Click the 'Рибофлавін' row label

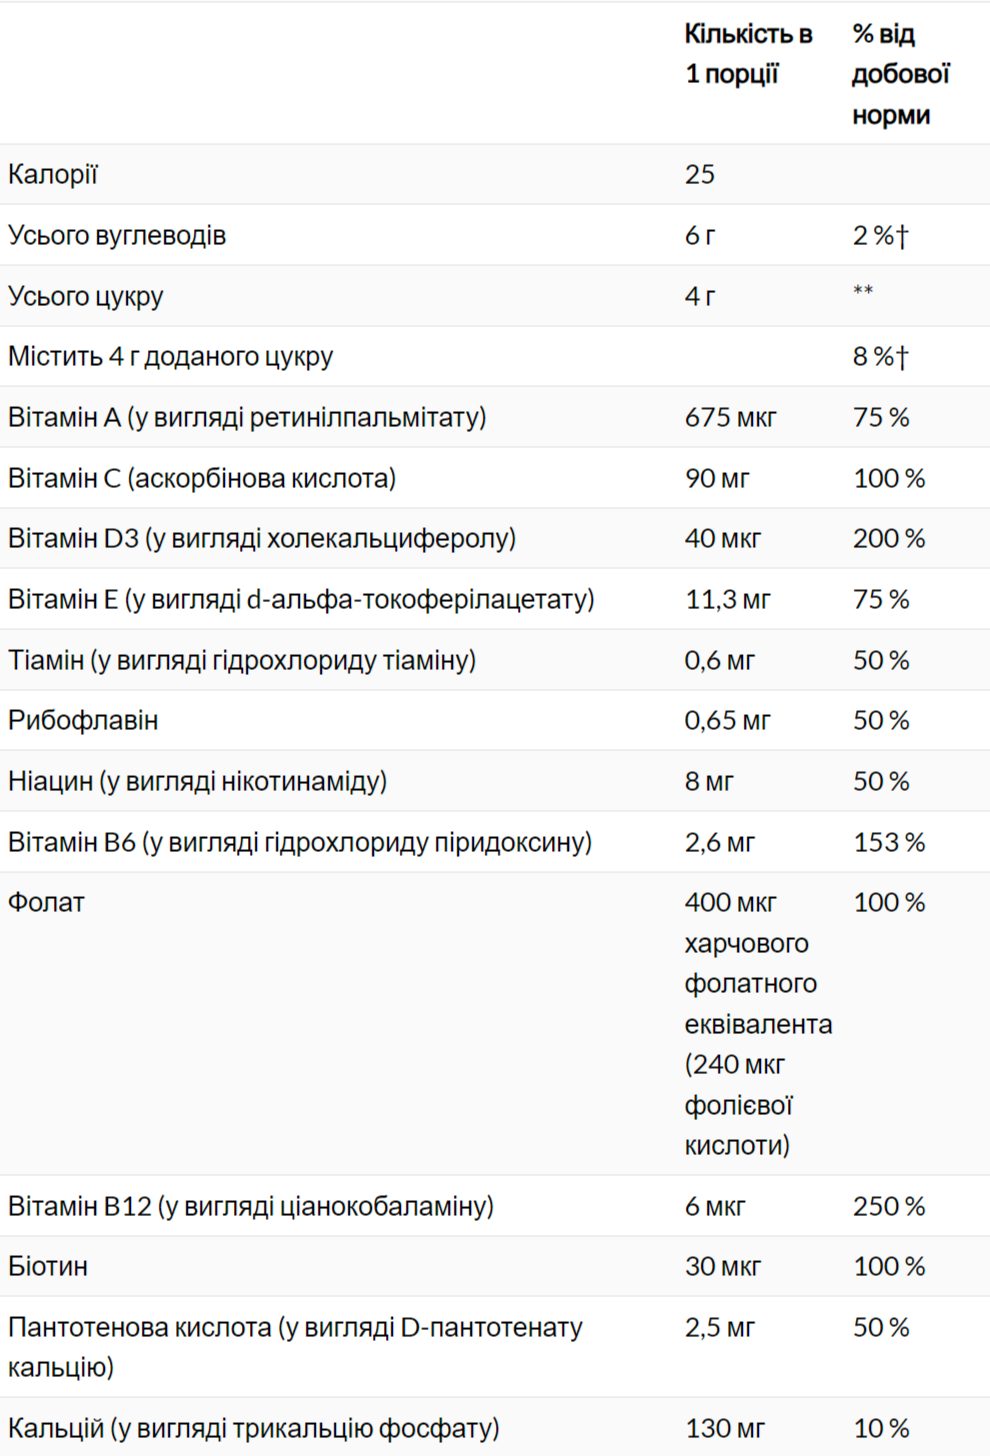tap(83, 721)
